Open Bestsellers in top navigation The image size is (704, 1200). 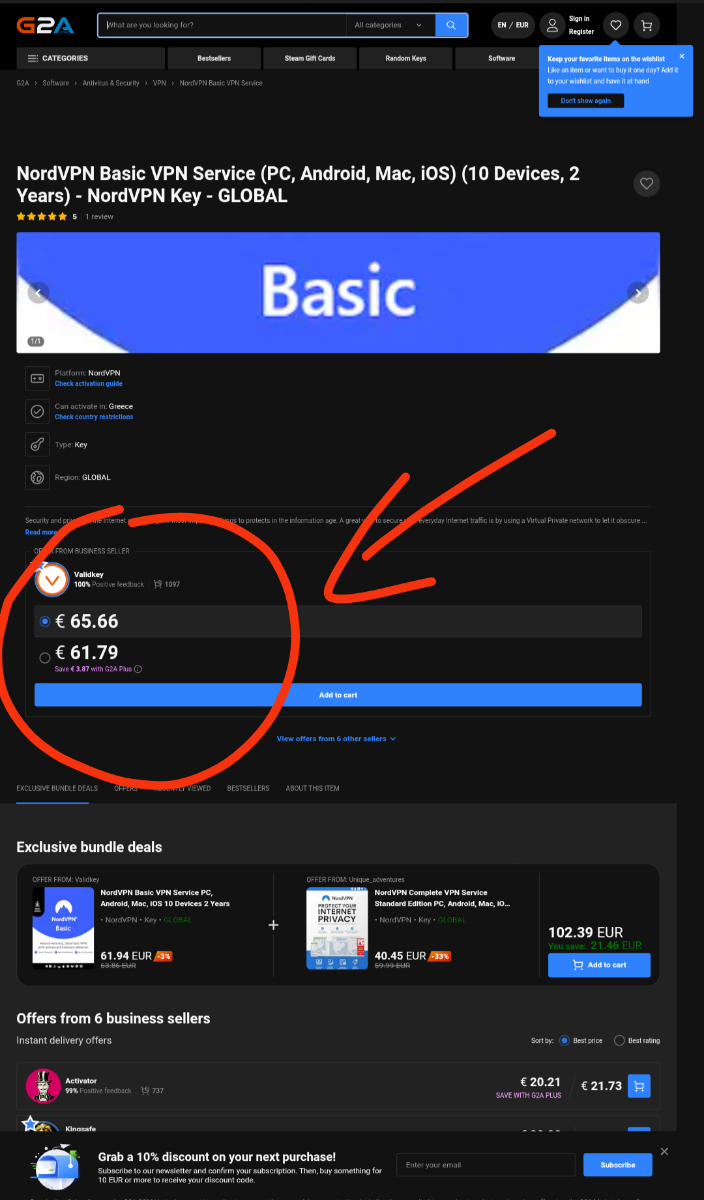(x=214, y=58)
